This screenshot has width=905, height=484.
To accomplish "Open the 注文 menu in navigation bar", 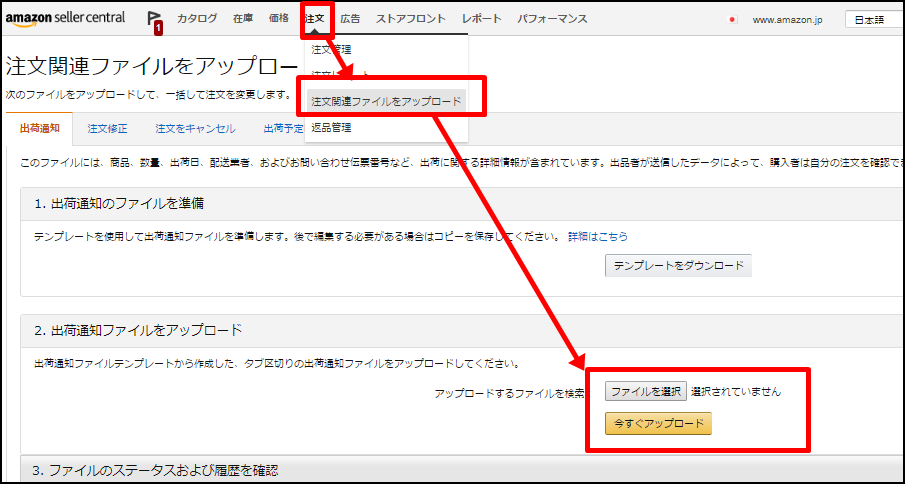I will pyautogui.click(x=315, y=19).
